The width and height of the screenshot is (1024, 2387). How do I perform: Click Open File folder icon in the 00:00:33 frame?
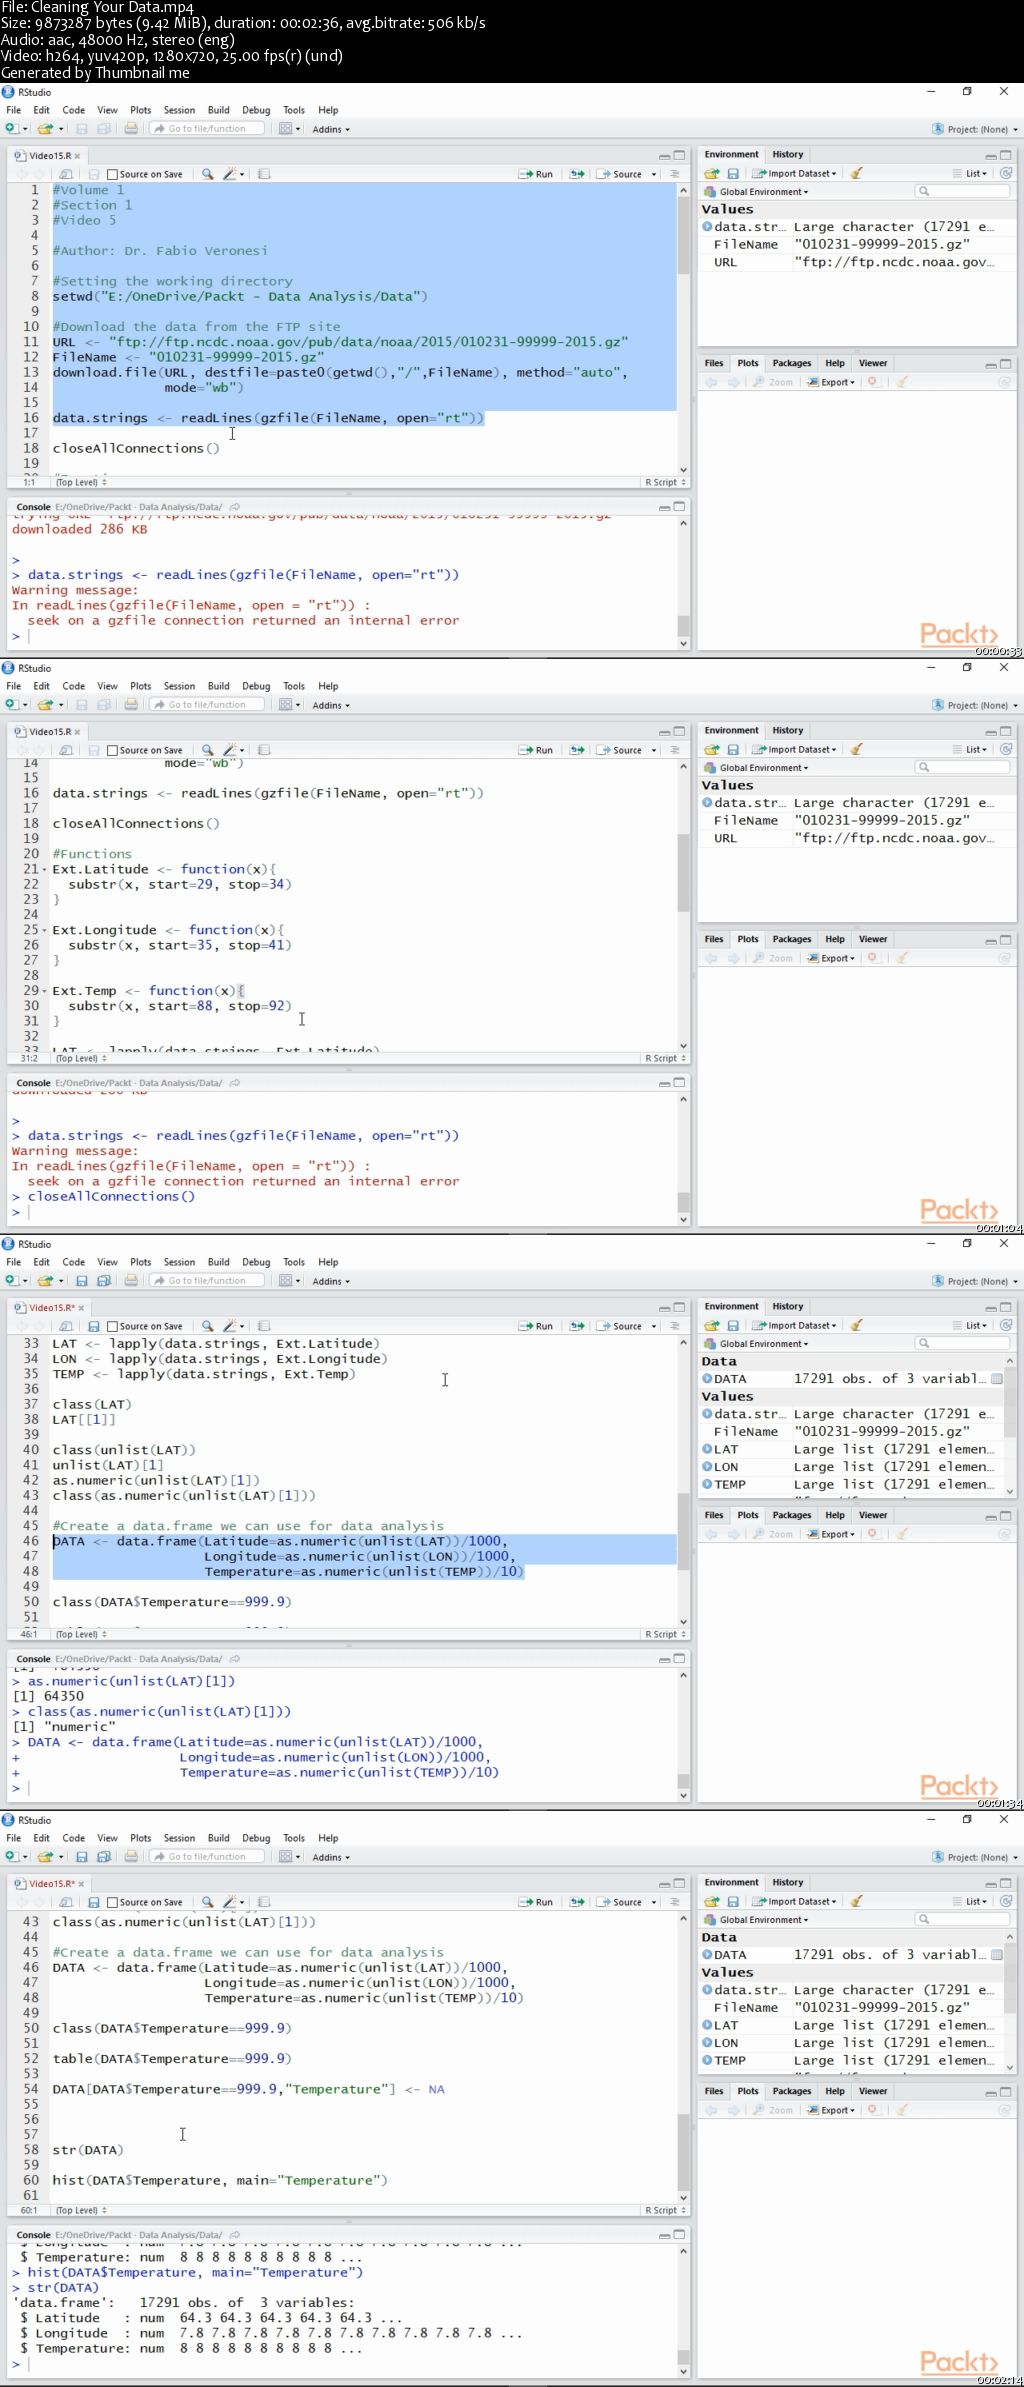[44, 129]
